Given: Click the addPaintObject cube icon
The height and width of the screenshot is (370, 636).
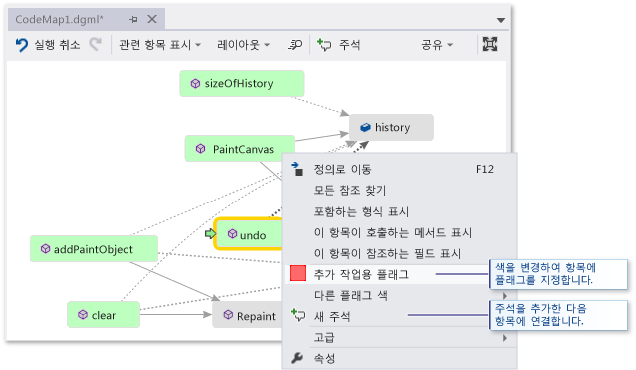Looking at the screenshot, I should click(x=45, y=248).
